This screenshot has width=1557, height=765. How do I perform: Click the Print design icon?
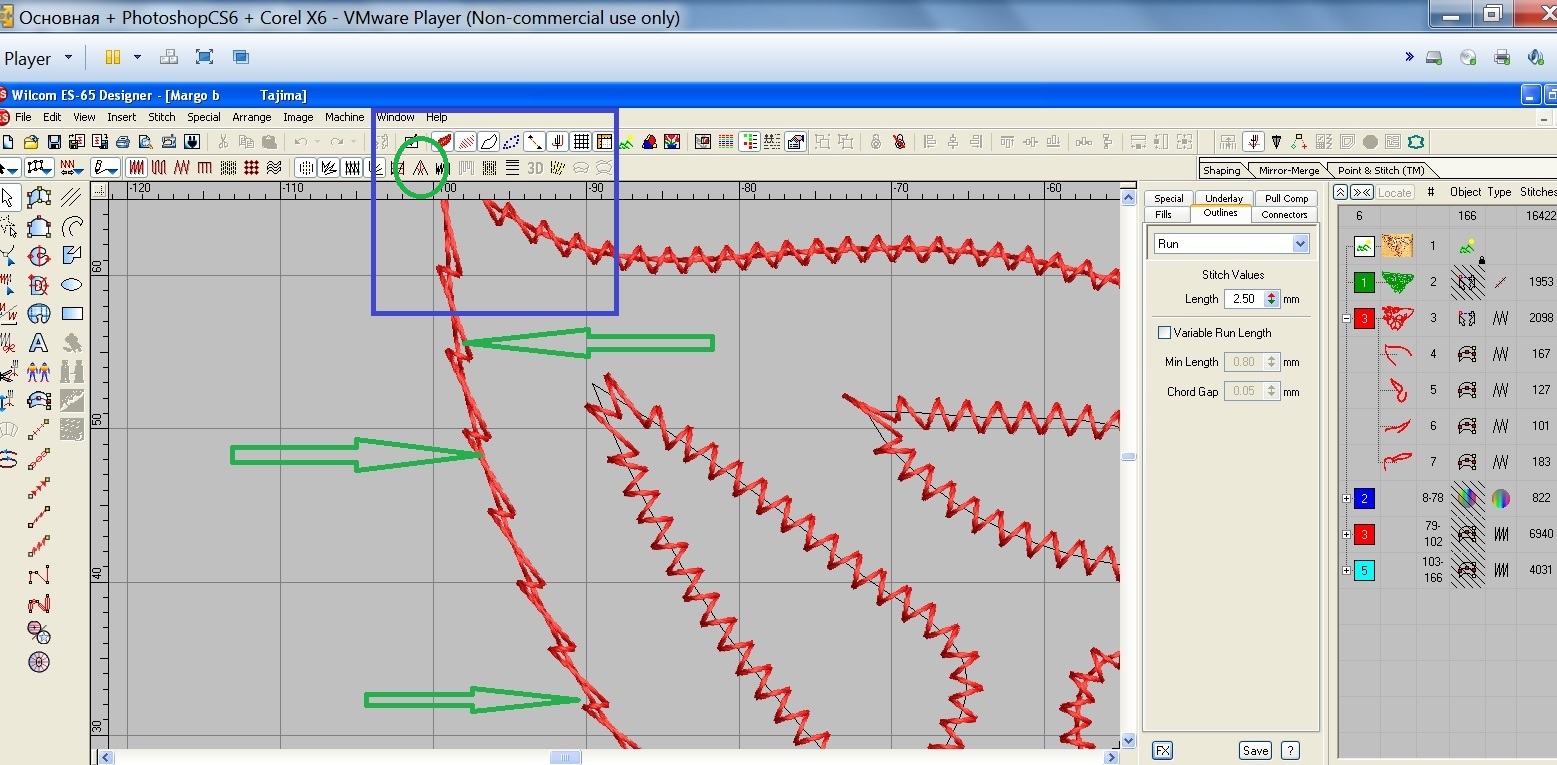122,142
